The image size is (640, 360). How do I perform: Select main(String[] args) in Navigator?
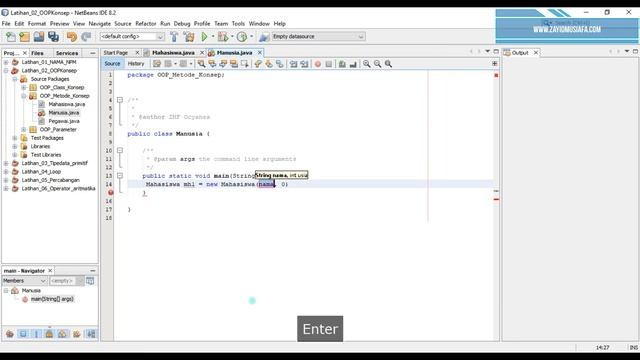click(52, 299)
